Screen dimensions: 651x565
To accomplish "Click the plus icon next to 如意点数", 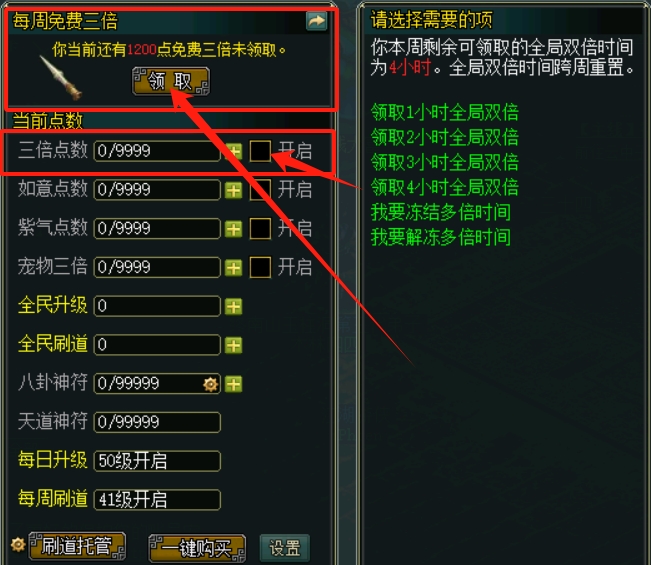I will [234, 190].
